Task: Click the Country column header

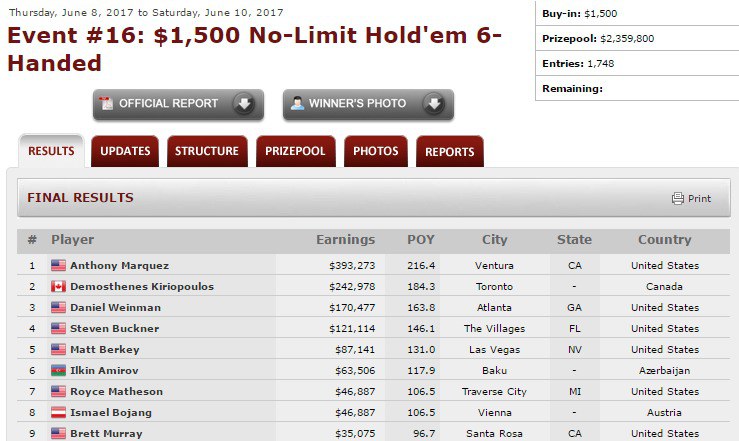Action: 664,240
